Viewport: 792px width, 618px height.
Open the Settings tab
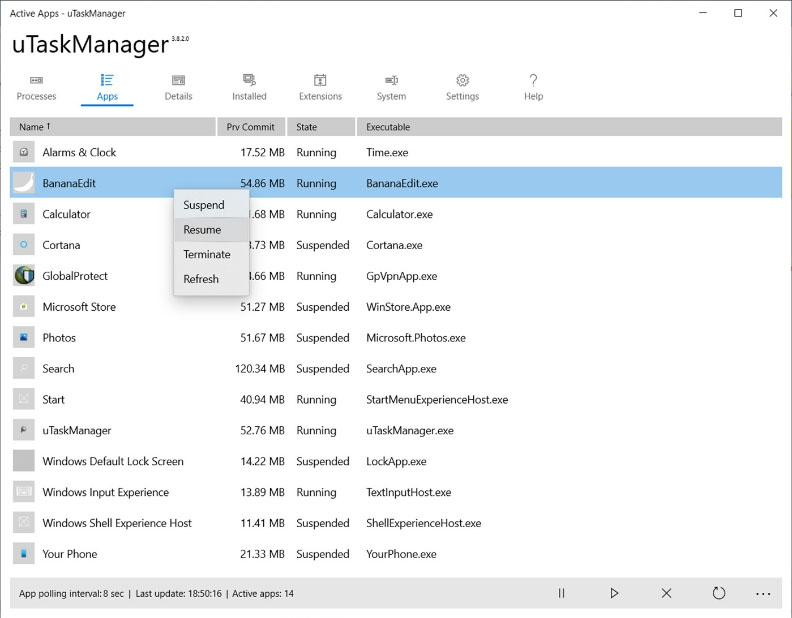[462, 88]
